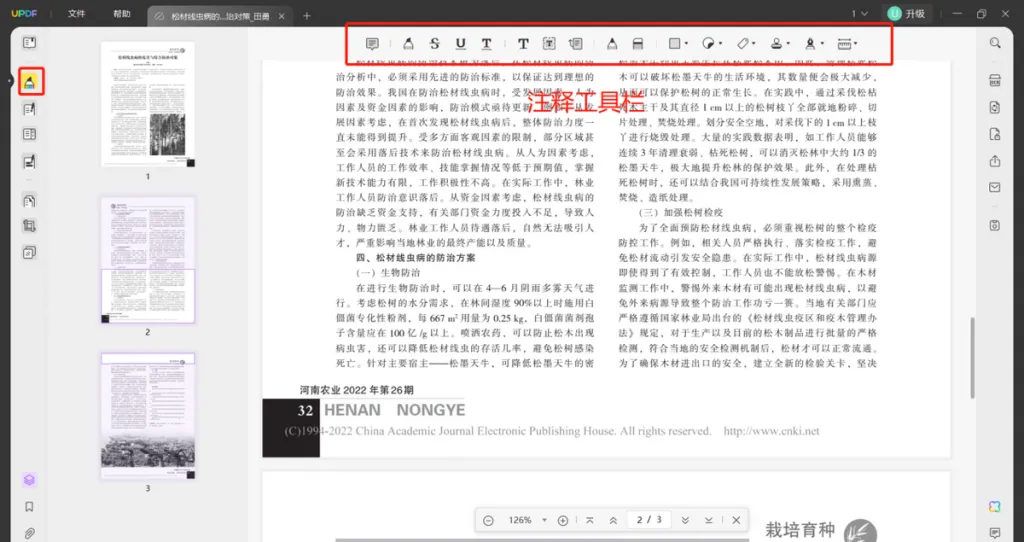Open the attachments paperclip panel

coord(29,533)
